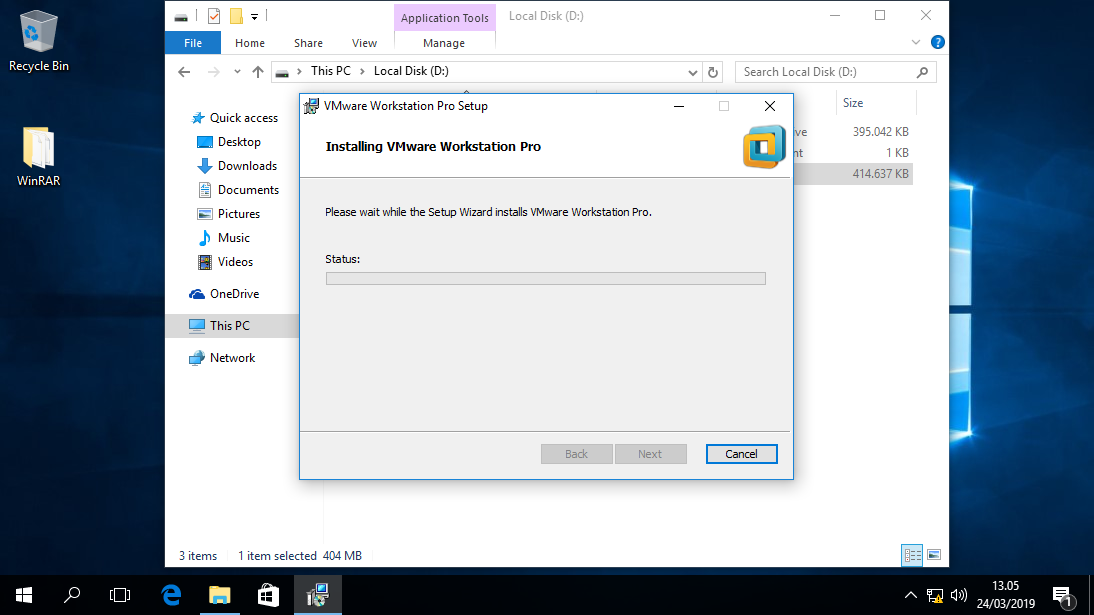Viewport: 1094px width, 615px height.
Task: Open File Explorer from the taskbar
Action: pos(220,595)
